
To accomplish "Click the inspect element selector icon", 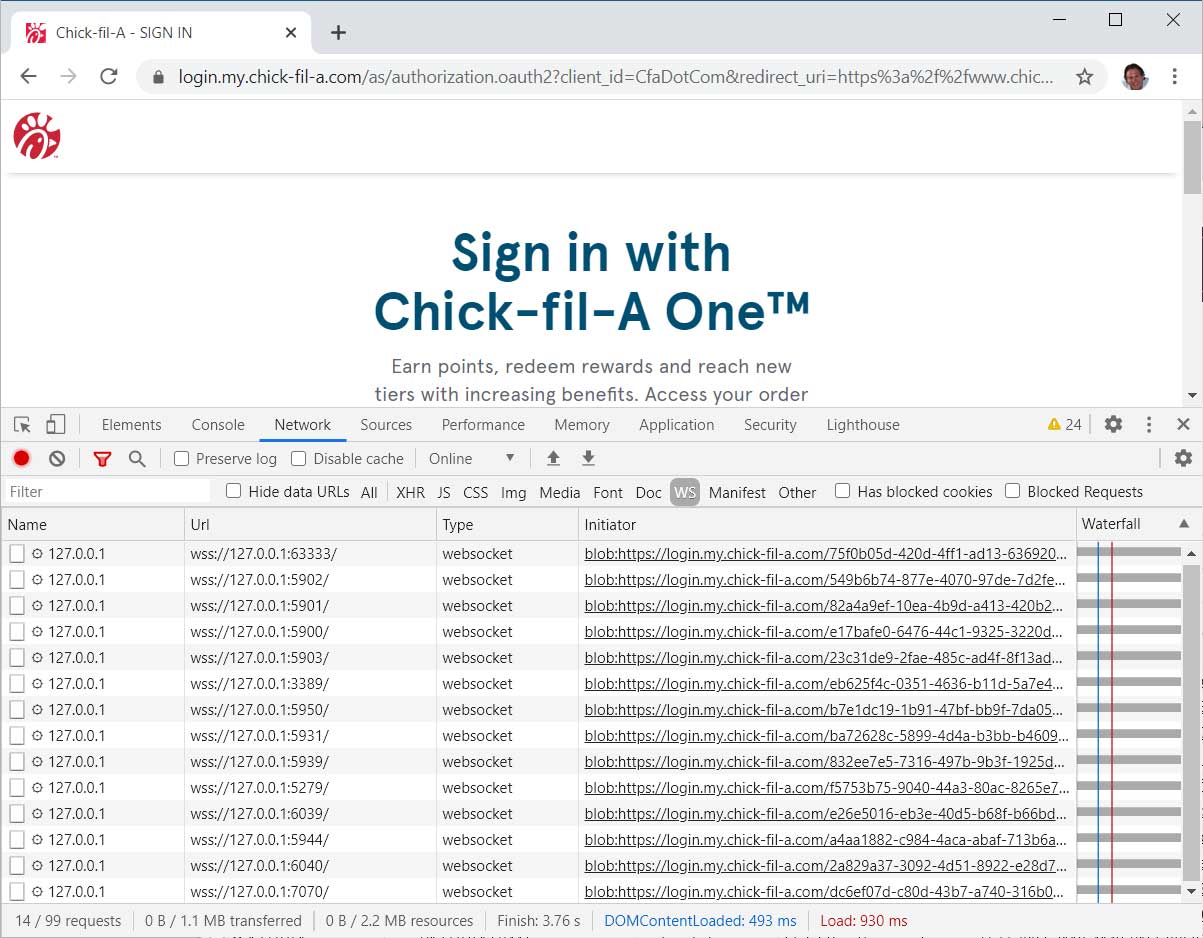I will click(x=22, y=425).
